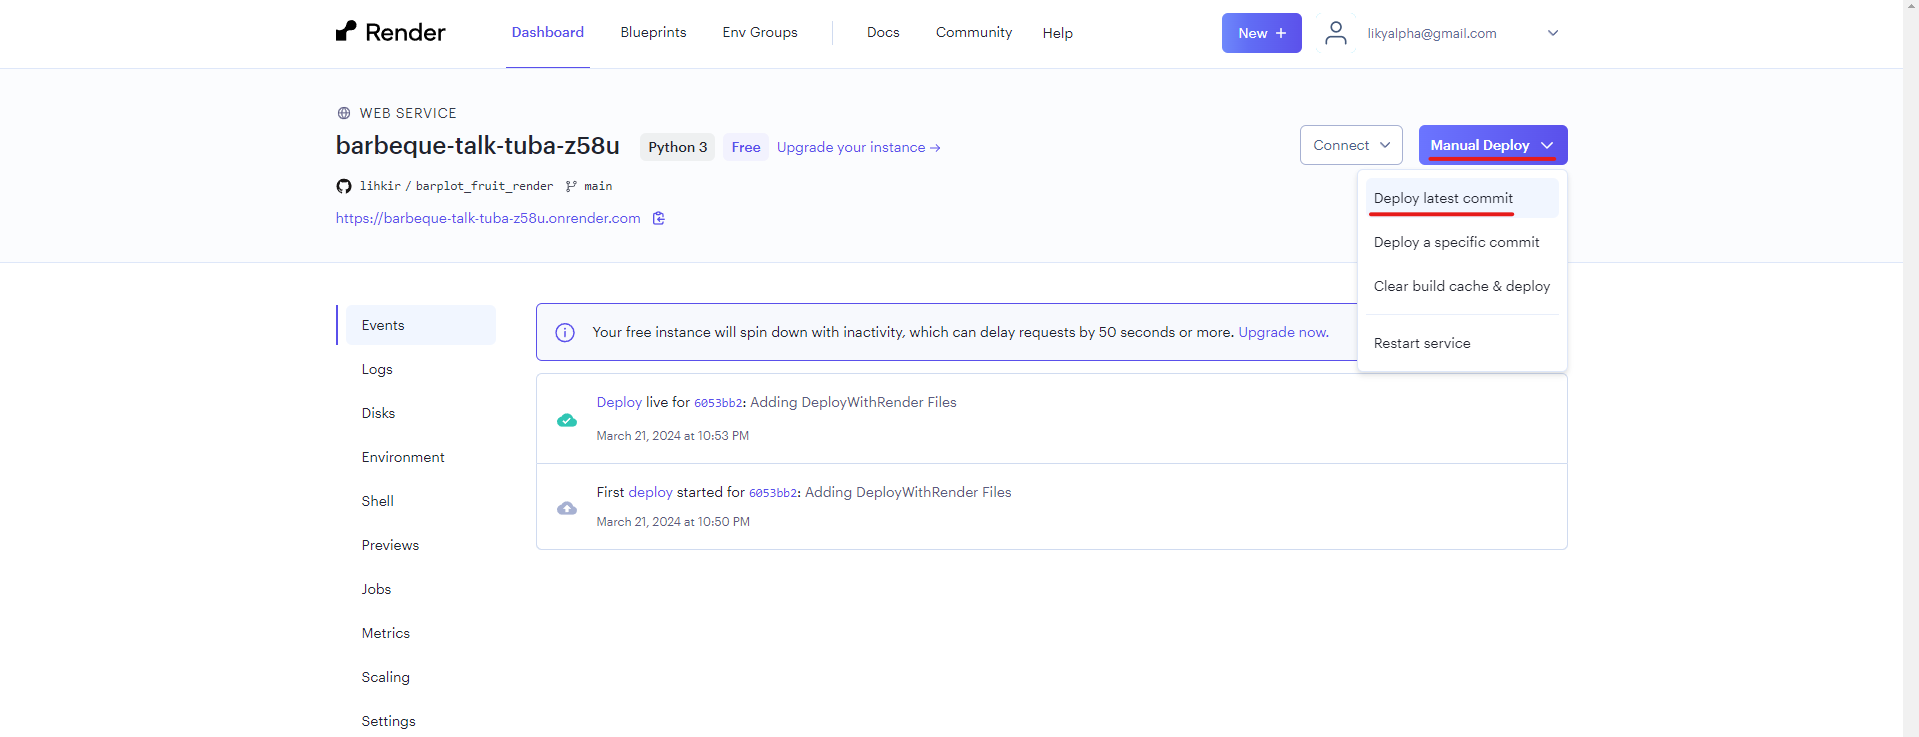Click the green deploy live cloud icon
The height and width of the screenshot is (737, 1919).
pos(567,420)
